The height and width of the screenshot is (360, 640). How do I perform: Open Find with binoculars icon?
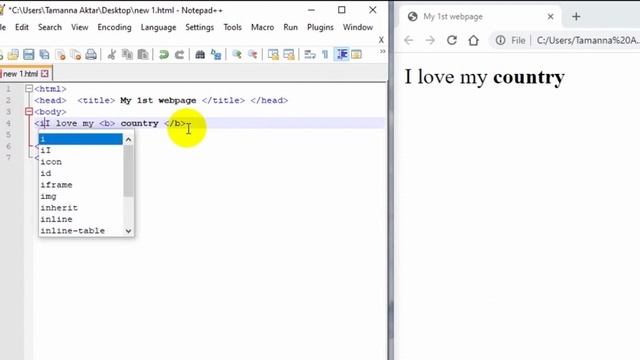click(200, 54)
